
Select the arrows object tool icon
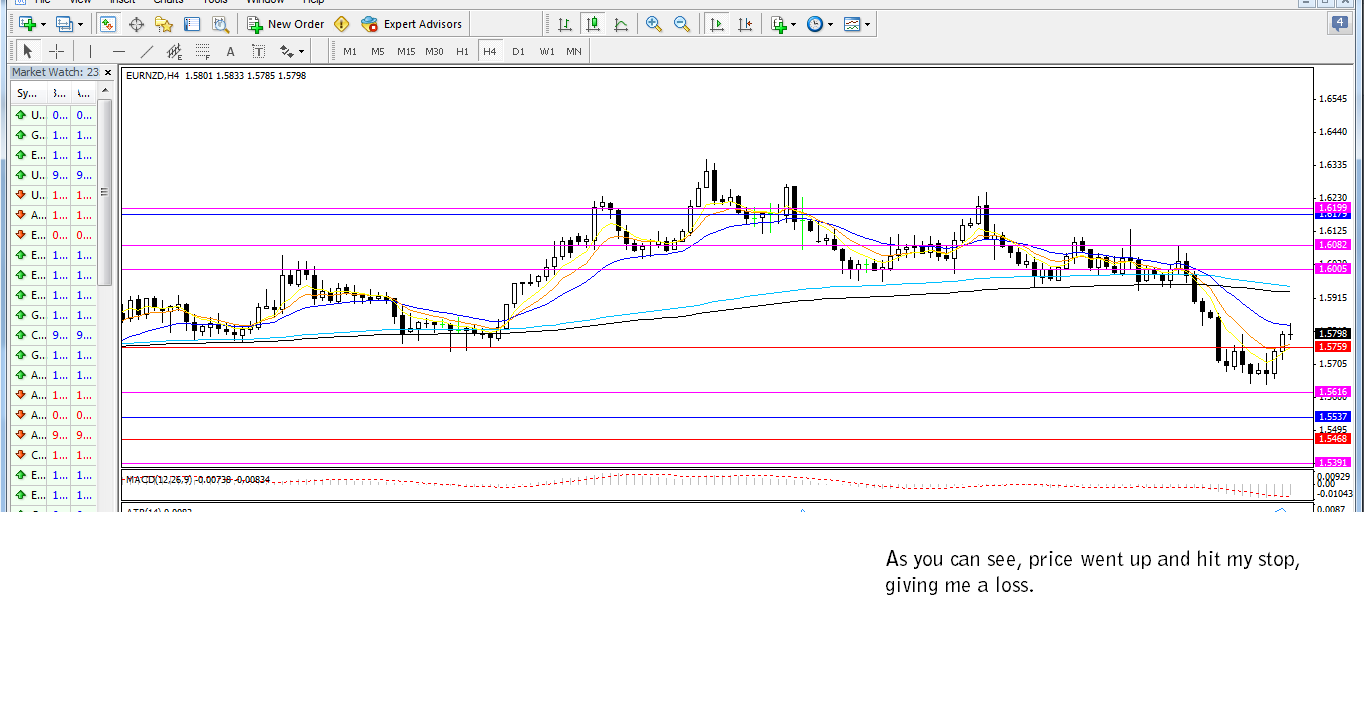pos(287,51)
